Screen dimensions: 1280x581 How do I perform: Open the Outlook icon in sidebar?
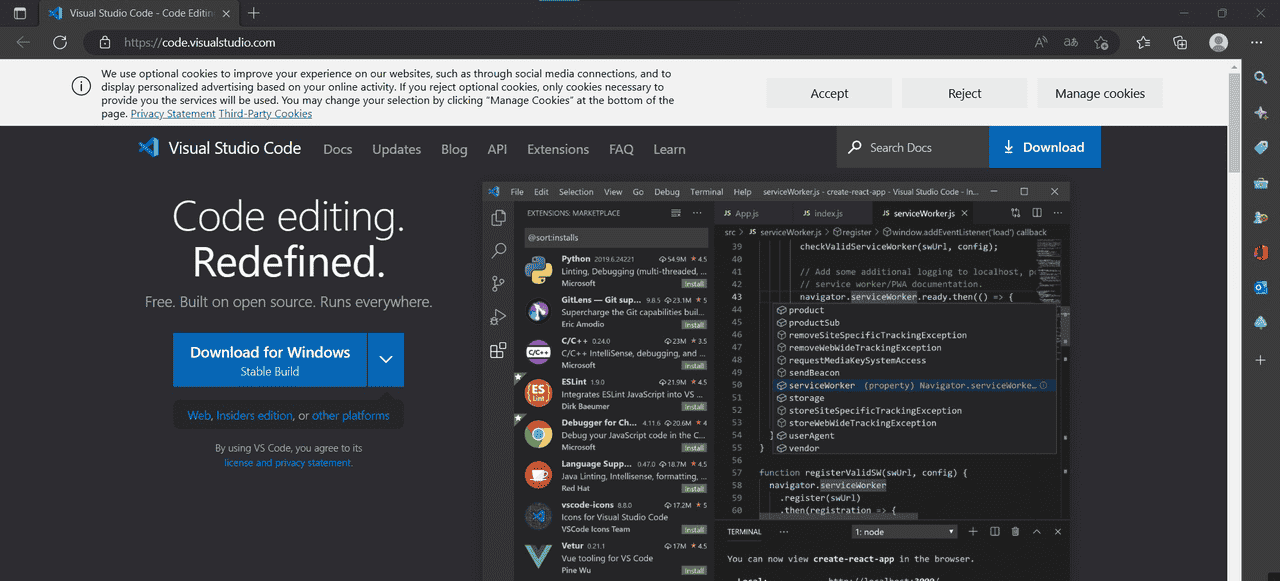pos(1261,288)
